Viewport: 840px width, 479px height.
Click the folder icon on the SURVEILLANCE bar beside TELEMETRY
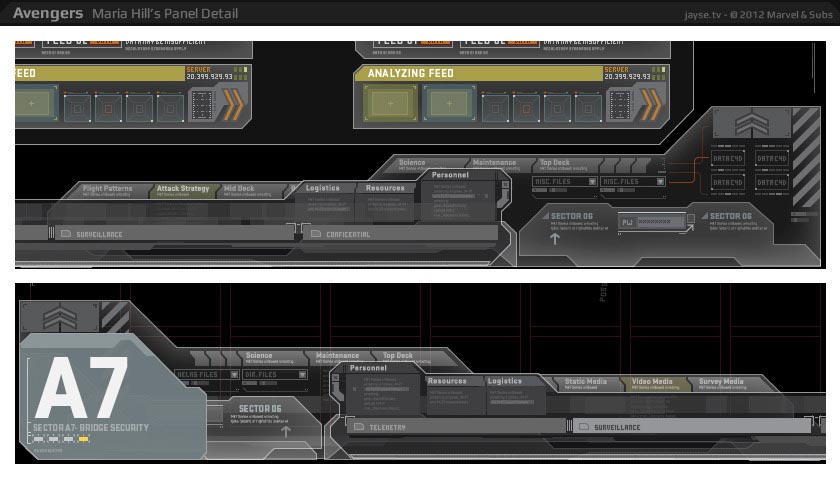(584, 426)
